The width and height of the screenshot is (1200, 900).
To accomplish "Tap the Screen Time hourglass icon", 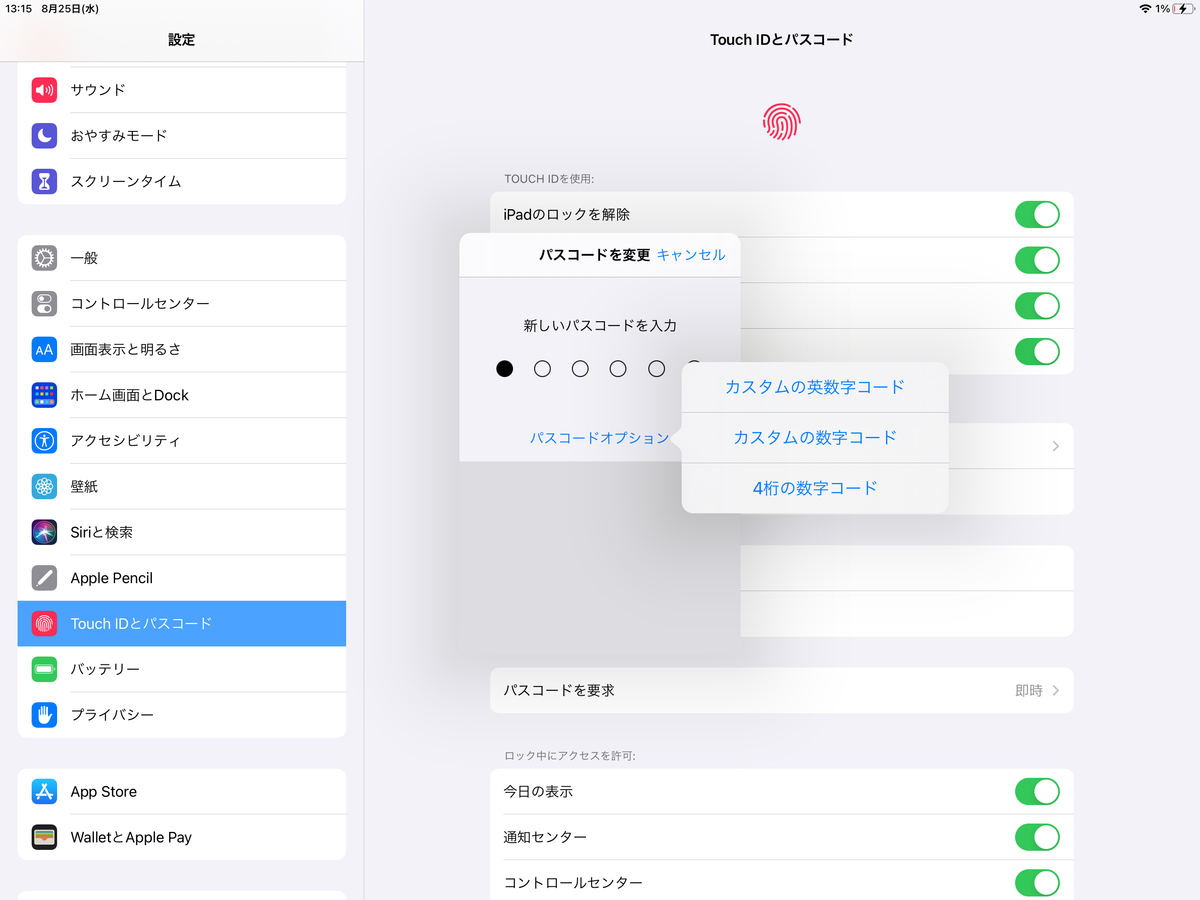I will [x=44, y=181].
